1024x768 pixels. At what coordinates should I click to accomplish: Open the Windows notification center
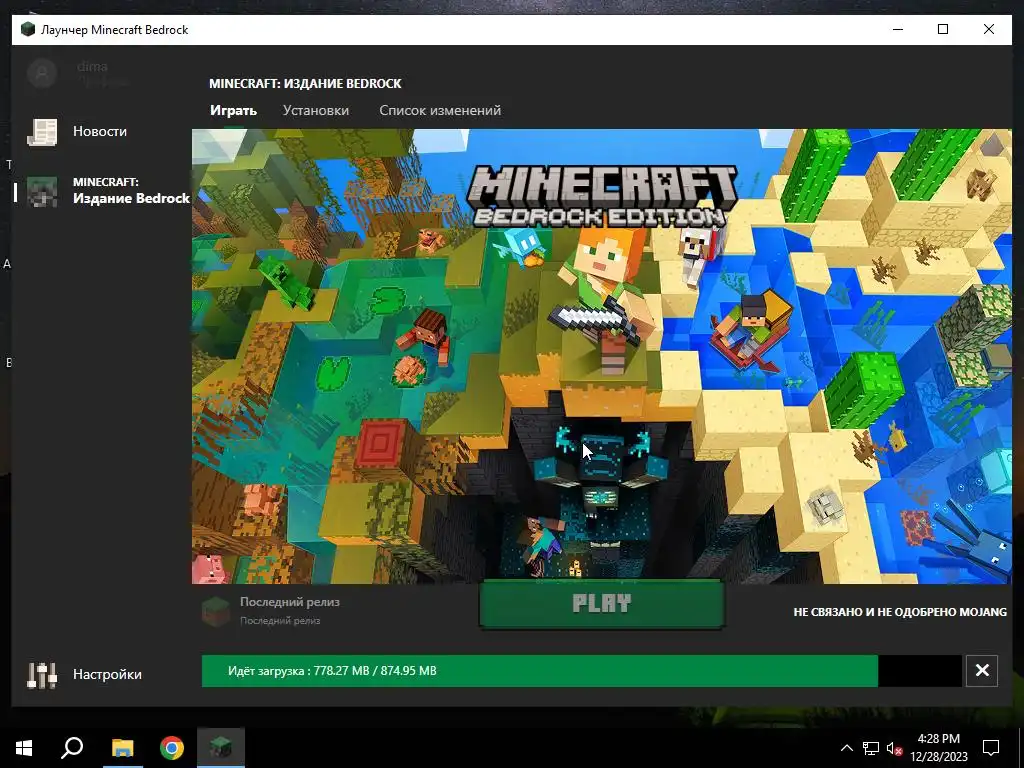point(991,748)
